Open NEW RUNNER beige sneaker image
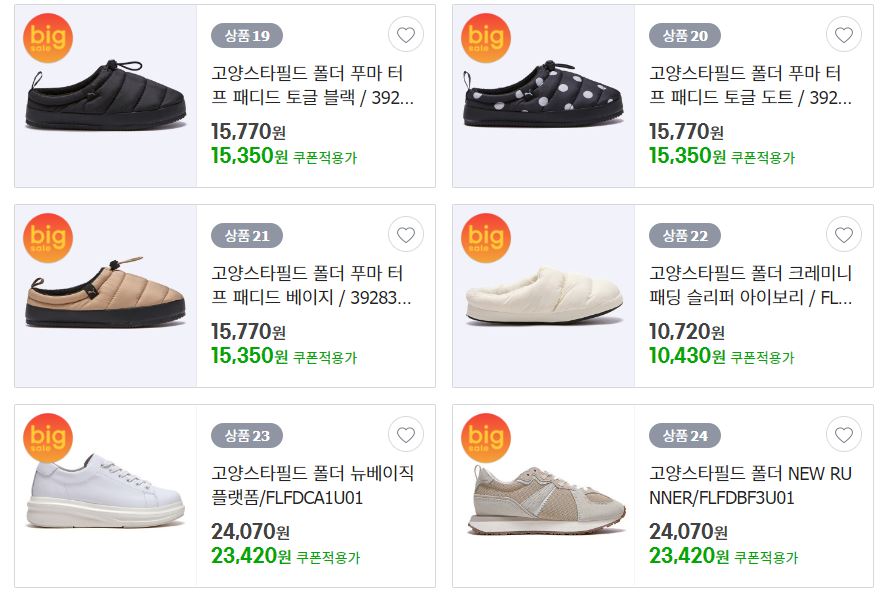This screenshot has height=602, width=885. point(544,496)
